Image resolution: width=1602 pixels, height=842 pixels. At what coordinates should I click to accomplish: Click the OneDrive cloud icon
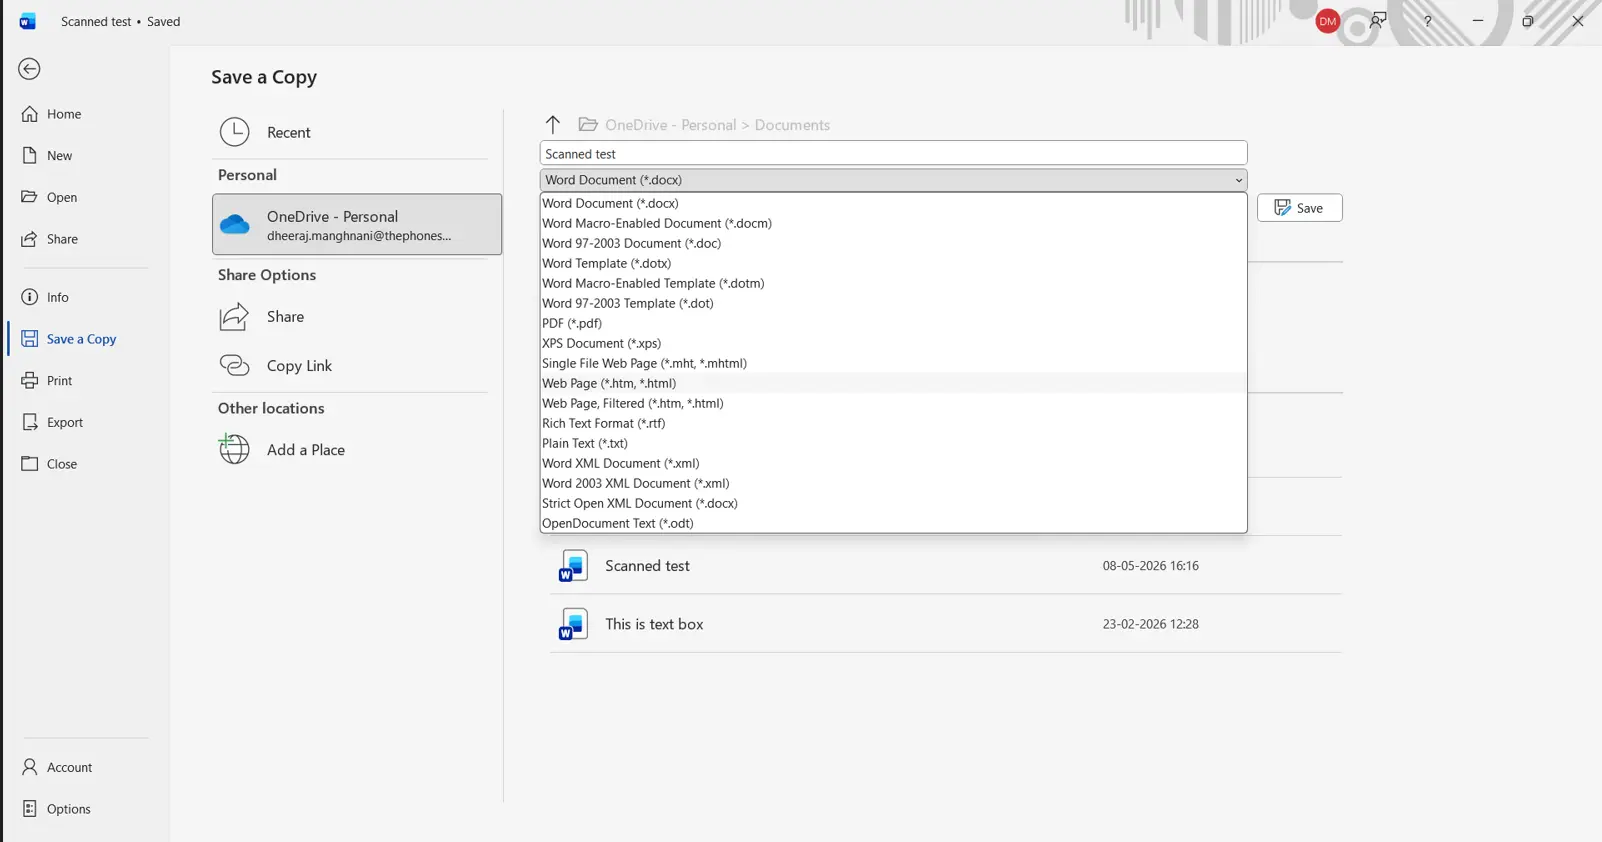pyautogui.click(x=235, y=225)
